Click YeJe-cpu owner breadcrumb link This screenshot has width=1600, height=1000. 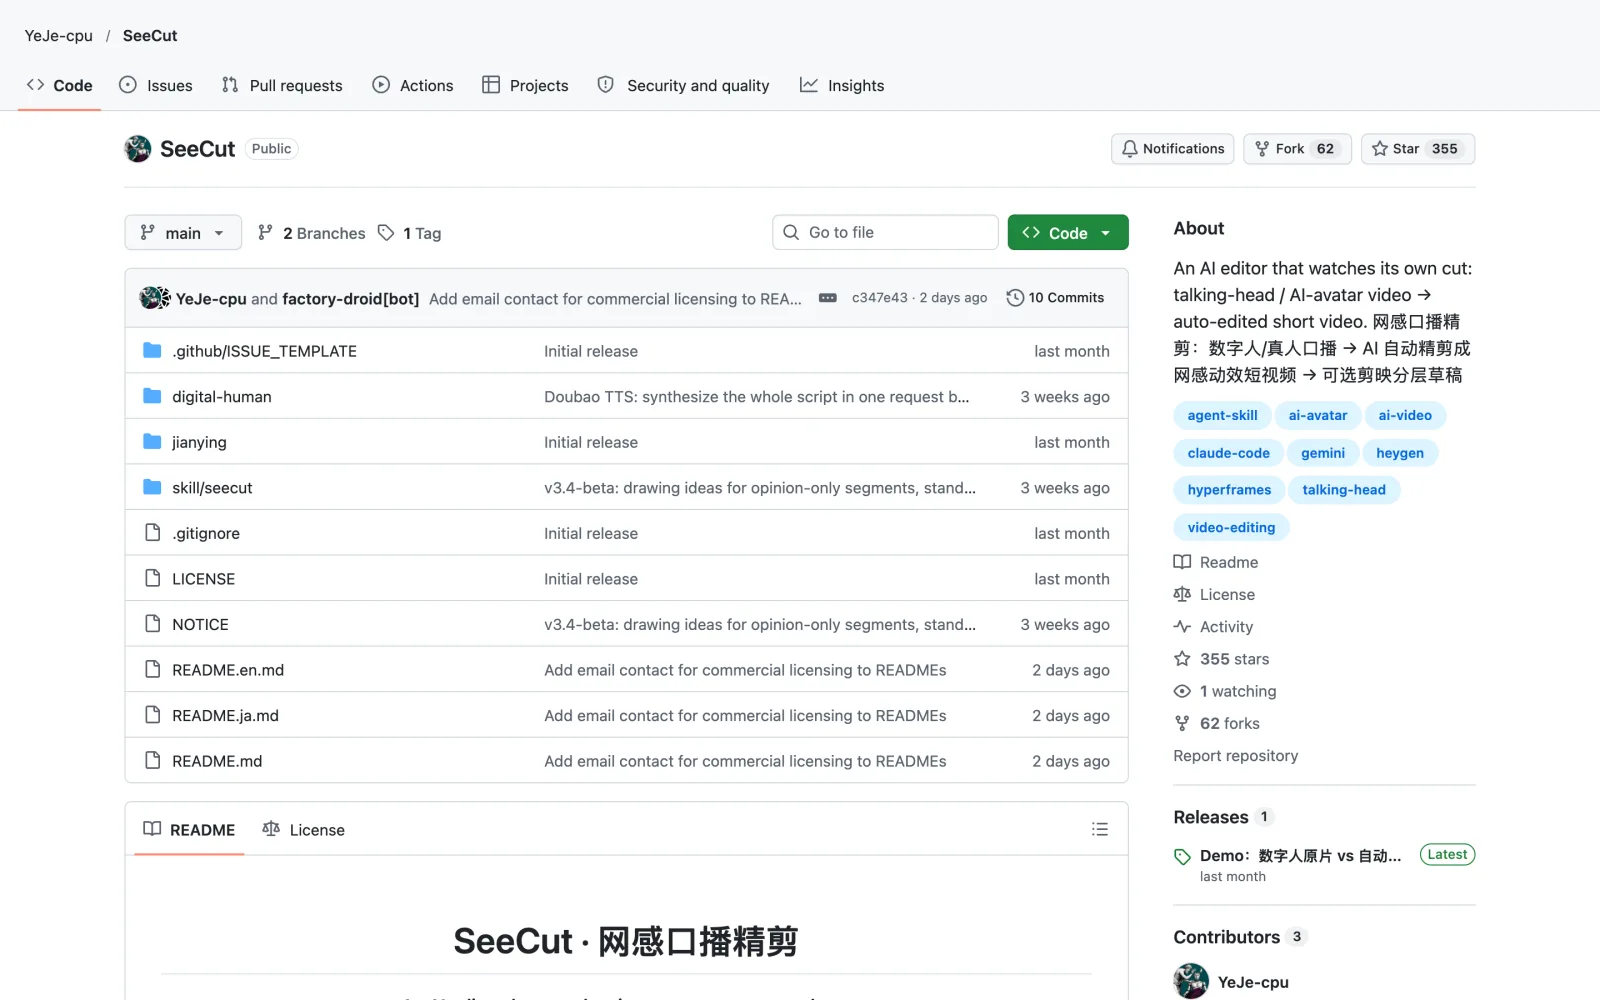point(59,35)
